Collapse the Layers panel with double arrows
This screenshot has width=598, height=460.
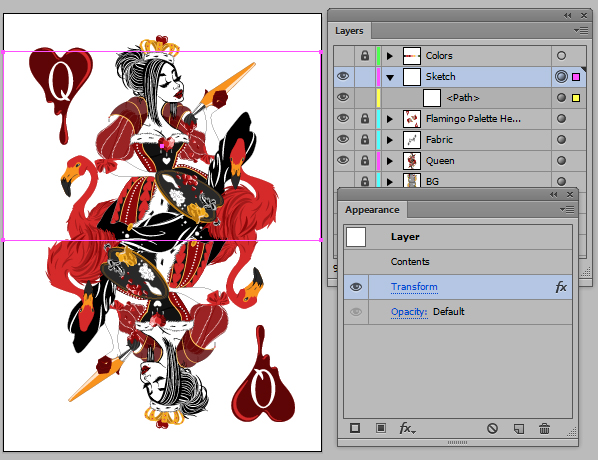pyautogui.click(x=567, y=16)
